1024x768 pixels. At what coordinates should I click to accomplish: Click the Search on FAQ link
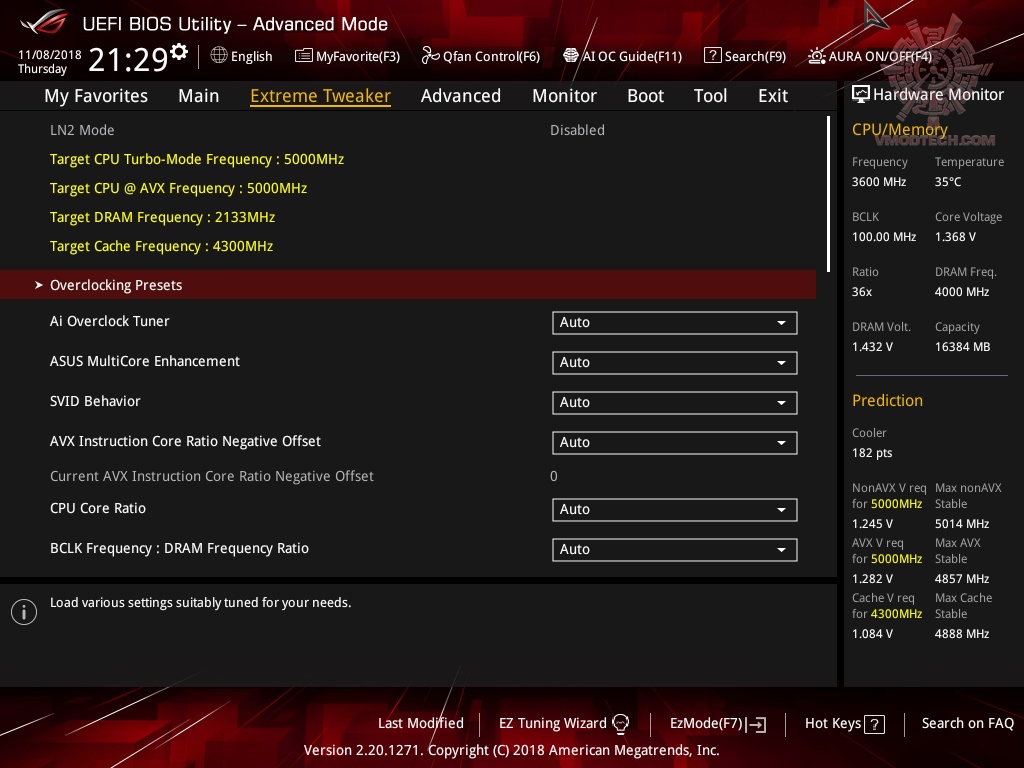click(967, 723)
